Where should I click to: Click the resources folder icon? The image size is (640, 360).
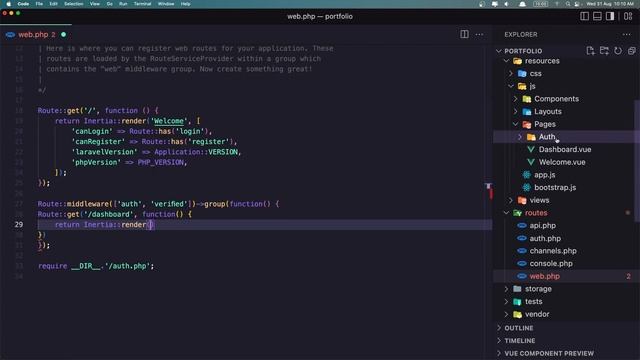(518, 61)
